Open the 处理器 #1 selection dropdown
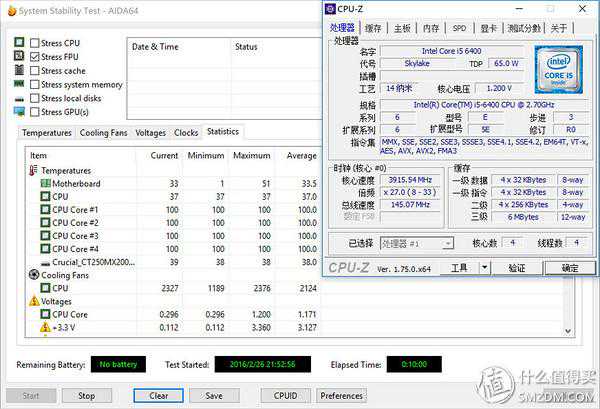Image resolution: width=600 pixels, height=409 pixels. click(x=449, y=243)
